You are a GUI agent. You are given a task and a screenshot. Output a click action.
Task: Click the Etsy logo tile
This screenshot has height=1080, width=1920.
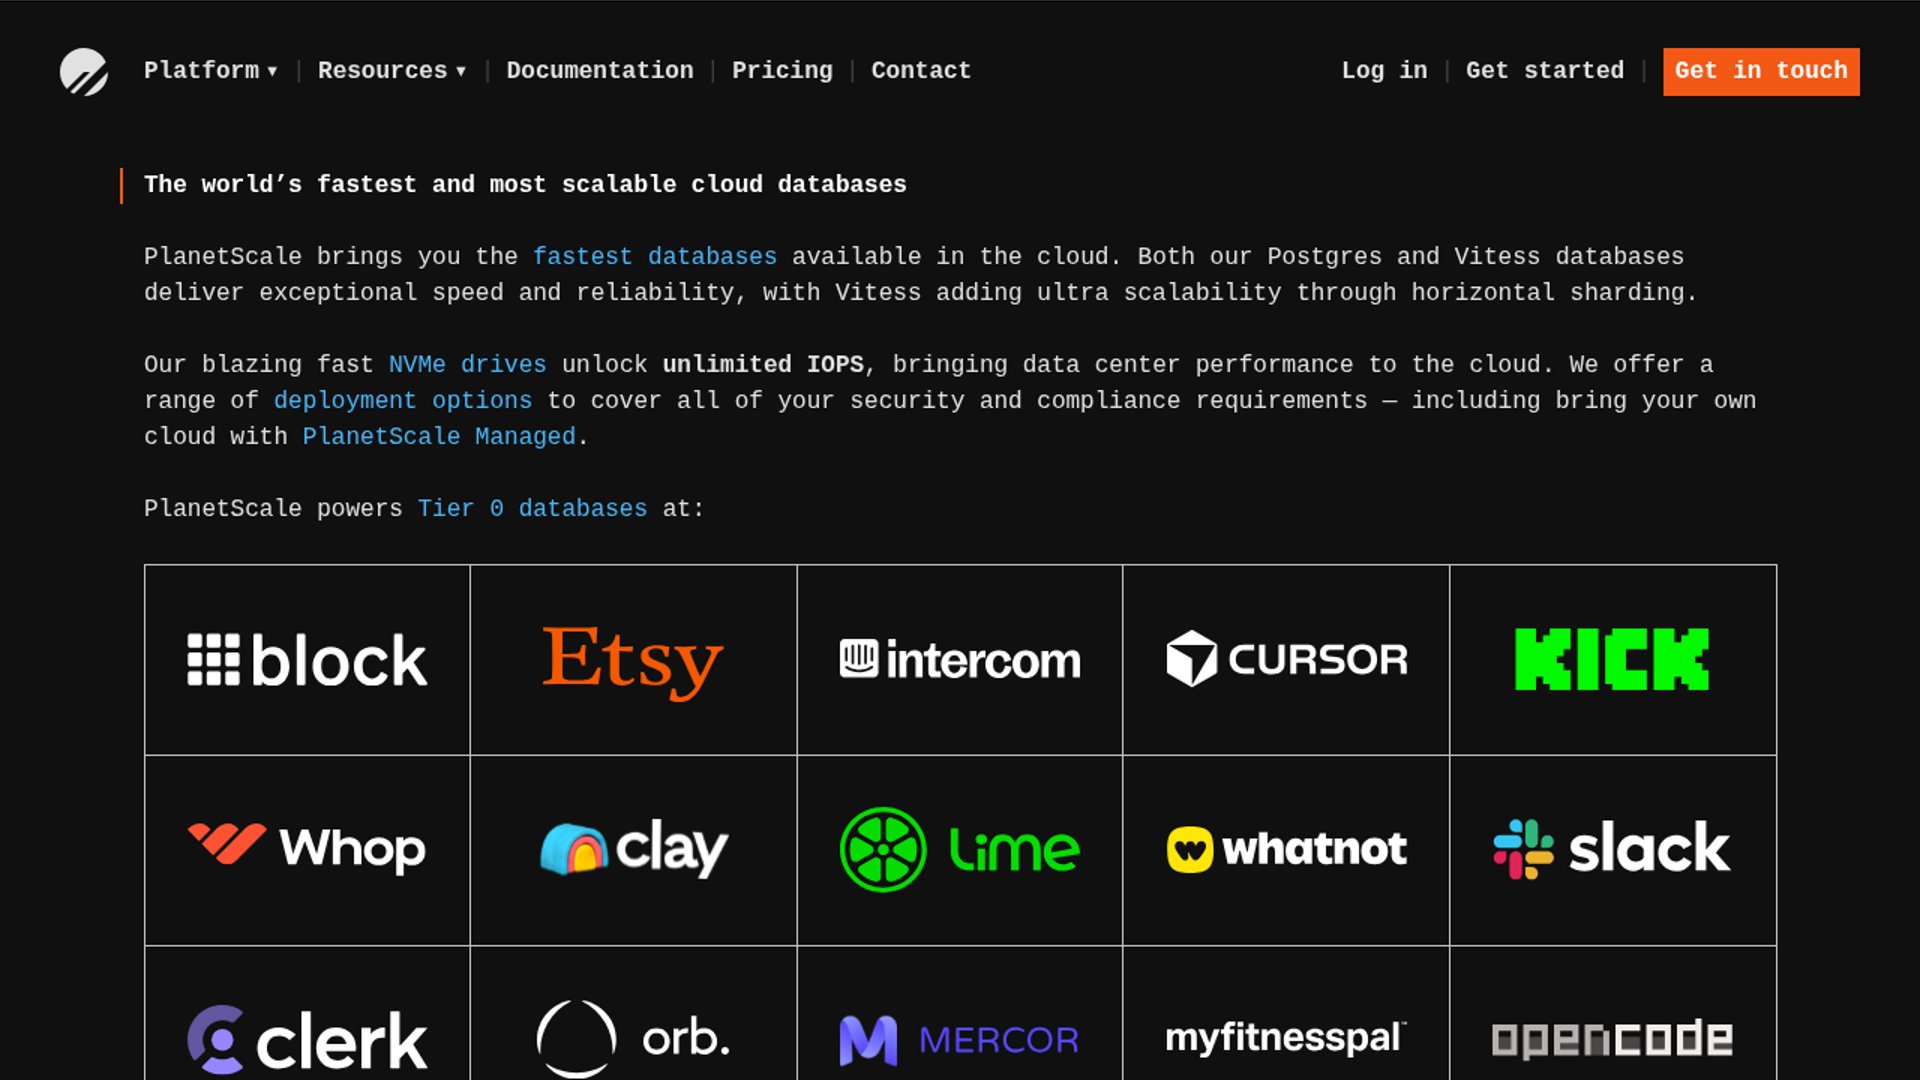(633, 660)
